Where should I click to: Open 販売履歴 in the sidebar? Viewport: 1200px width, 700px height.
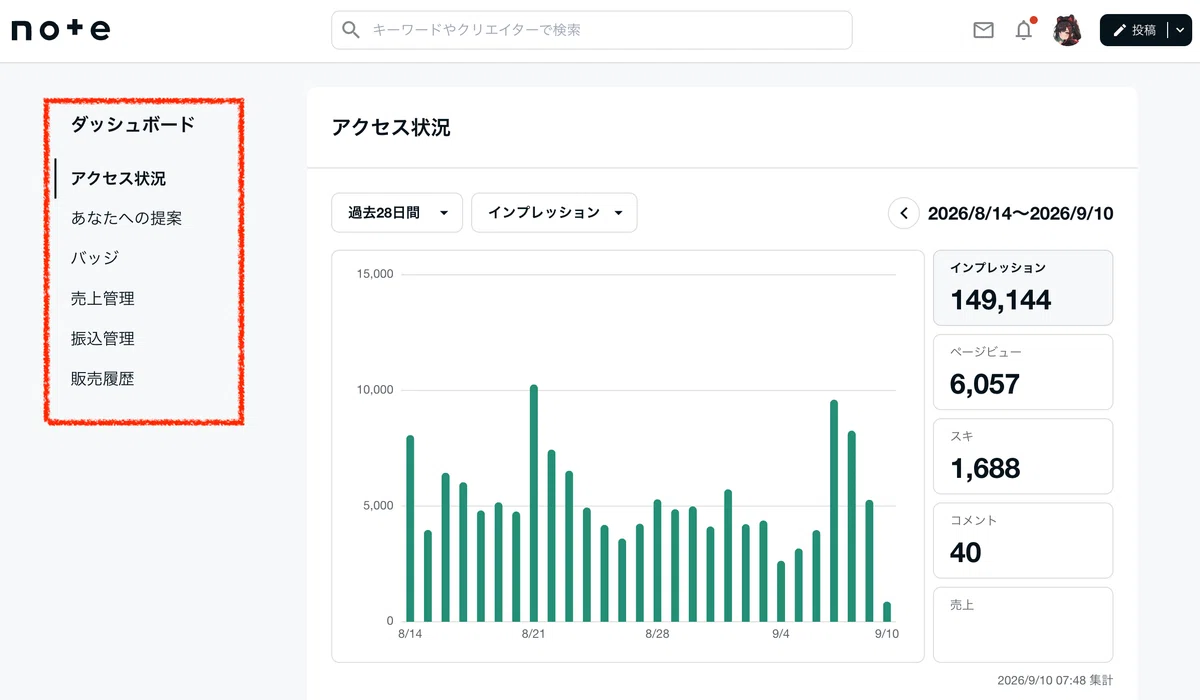pyautogui.click(x=102, y=379)
